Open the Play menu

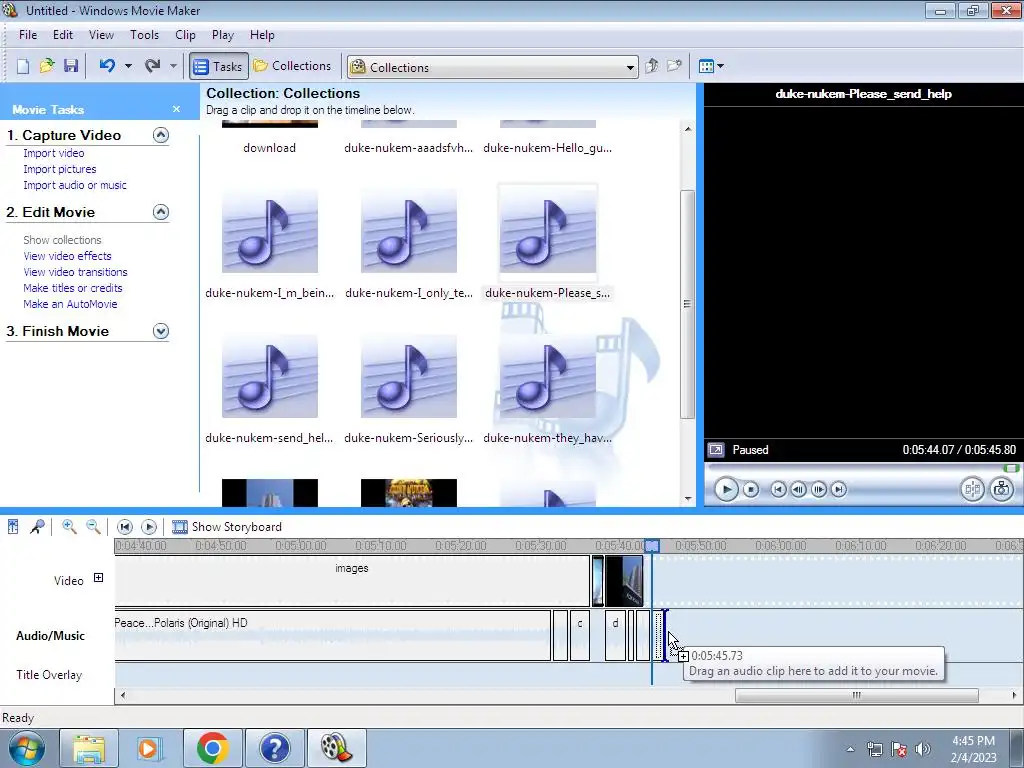[223, 35]
